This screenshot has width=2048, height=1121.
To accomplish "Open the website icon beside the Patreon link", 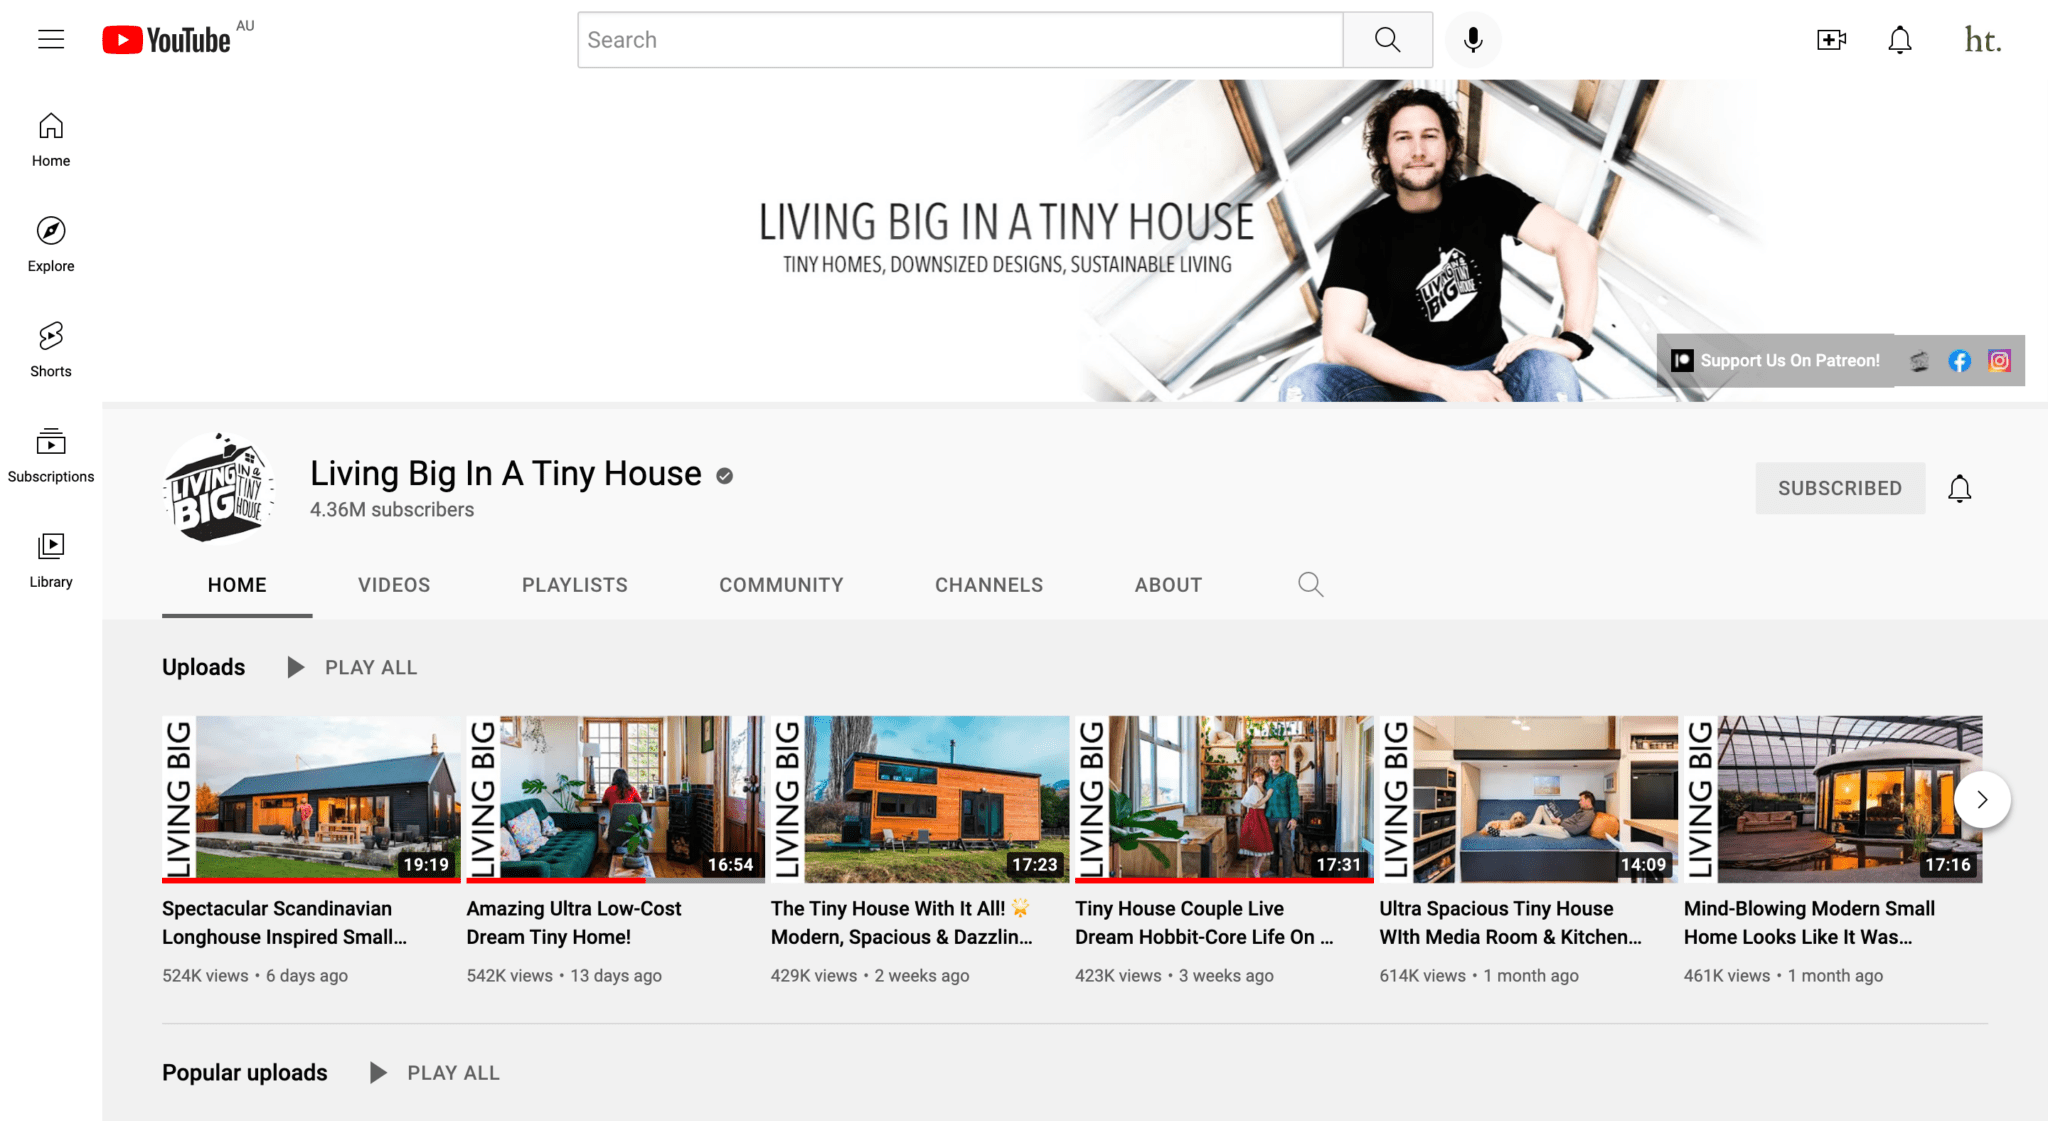I will pos(1919,361).
